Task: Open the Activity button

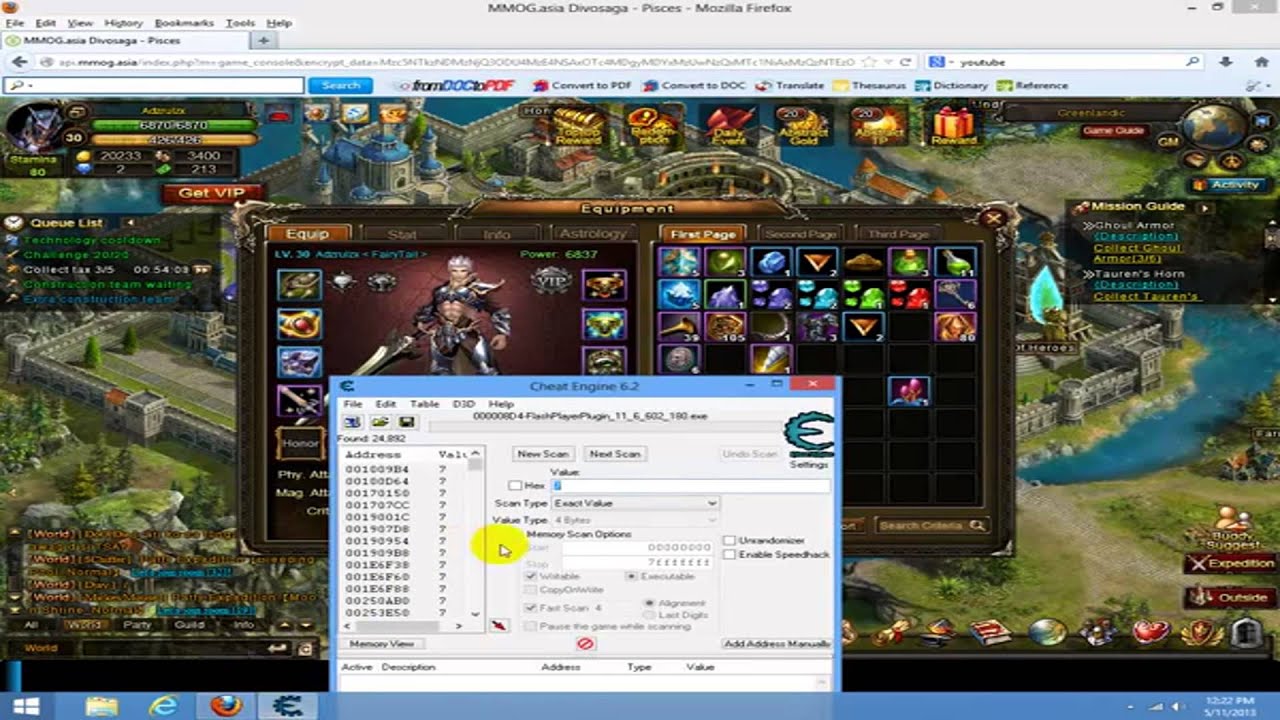Action: pos(1227,185)
